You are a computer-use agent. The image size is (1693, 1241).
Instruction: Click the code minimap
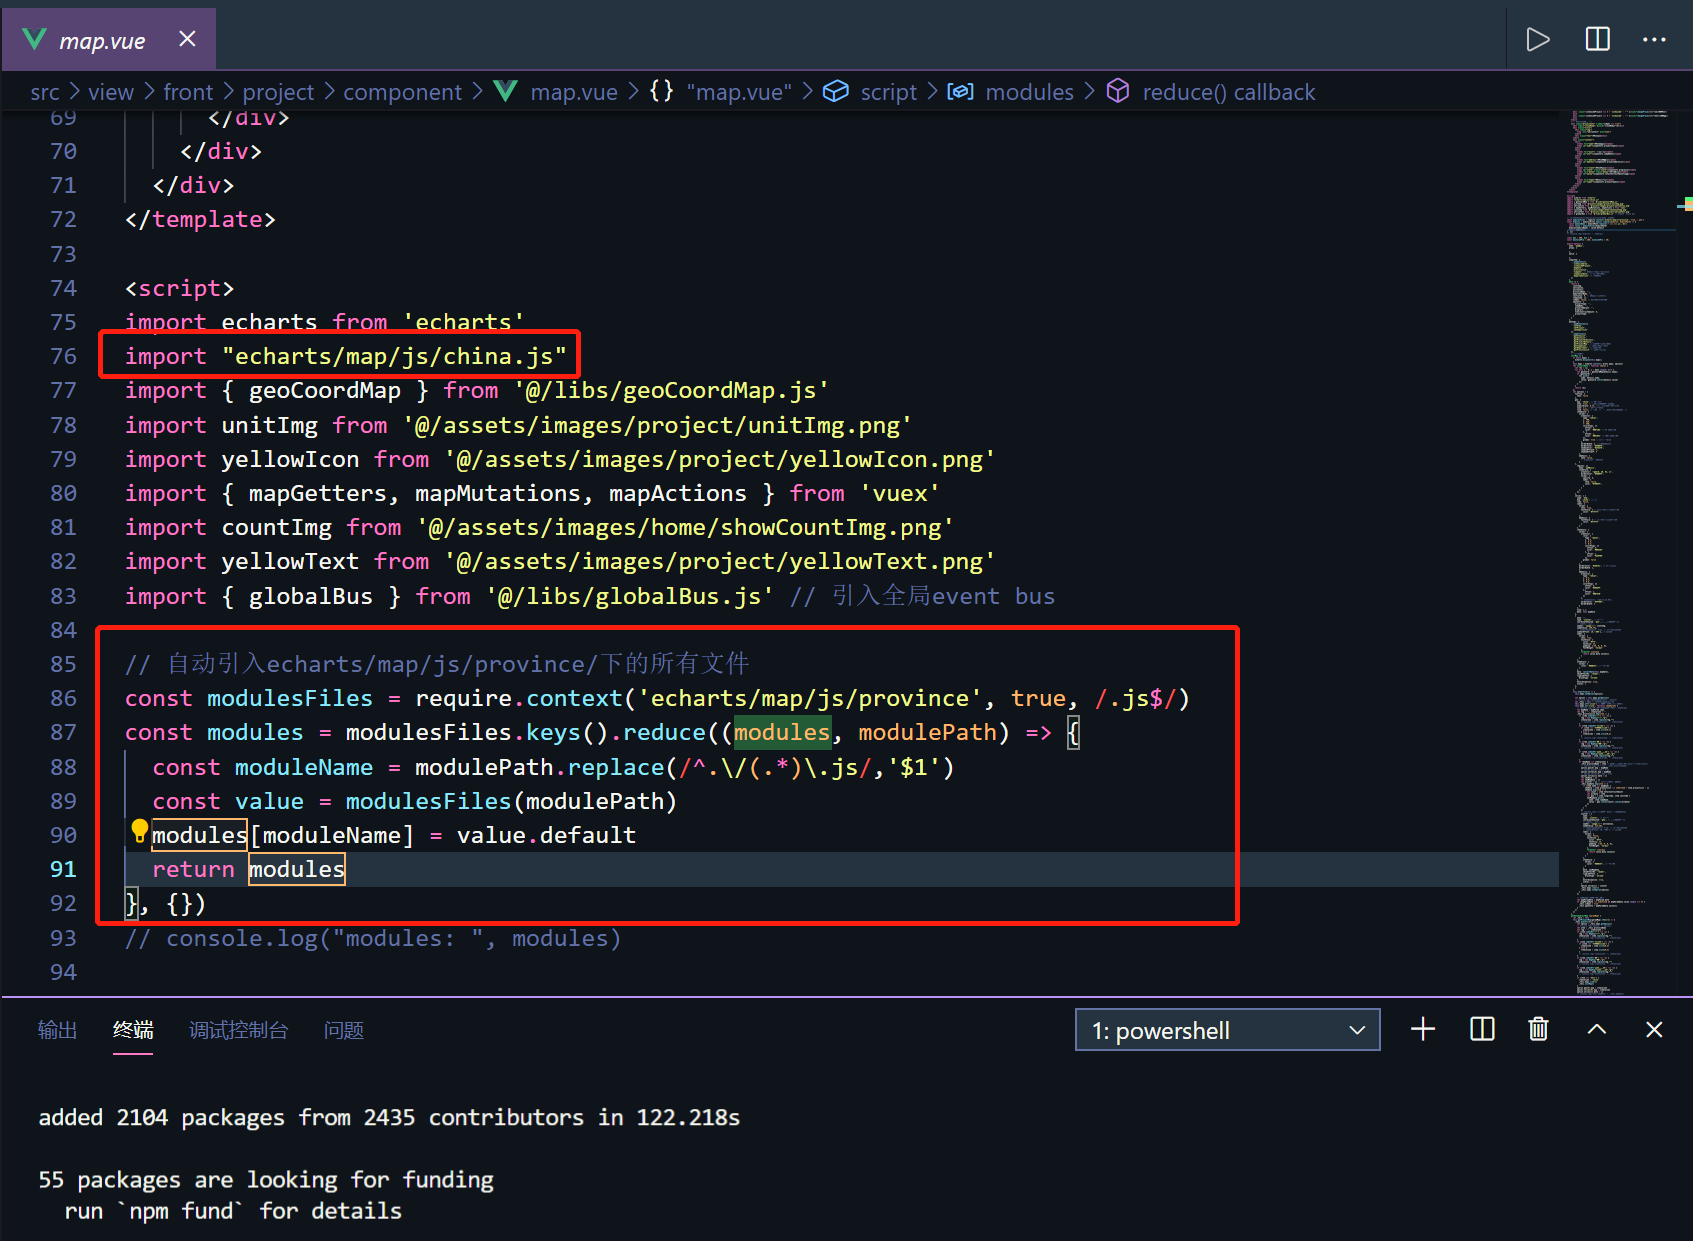pos(1620,552)
